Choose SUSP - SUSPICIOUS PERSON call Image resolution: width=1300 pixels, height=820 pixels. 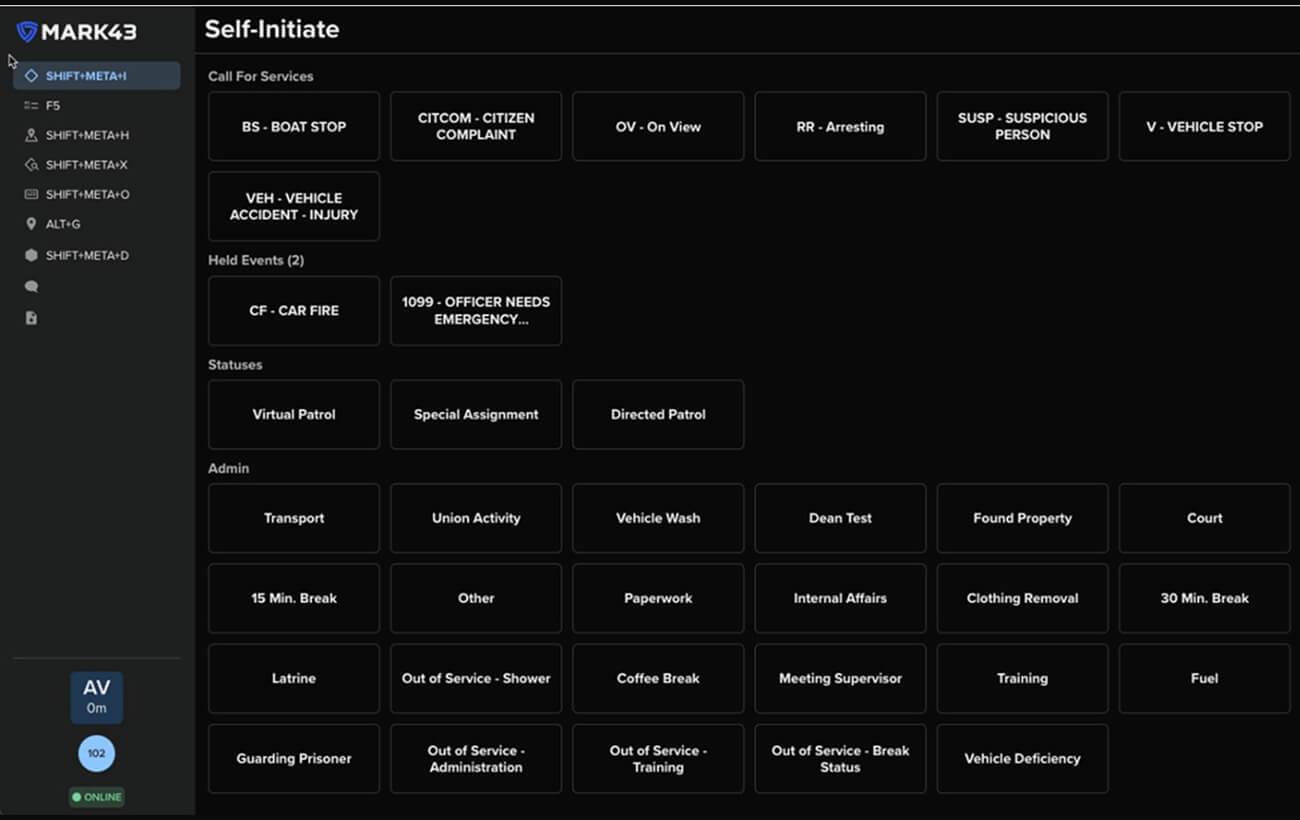(x=1022, y=127)
